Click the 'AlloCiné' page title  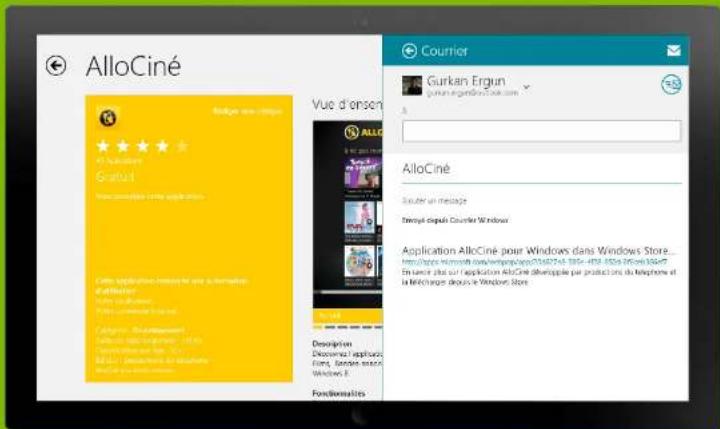(133, 66)
